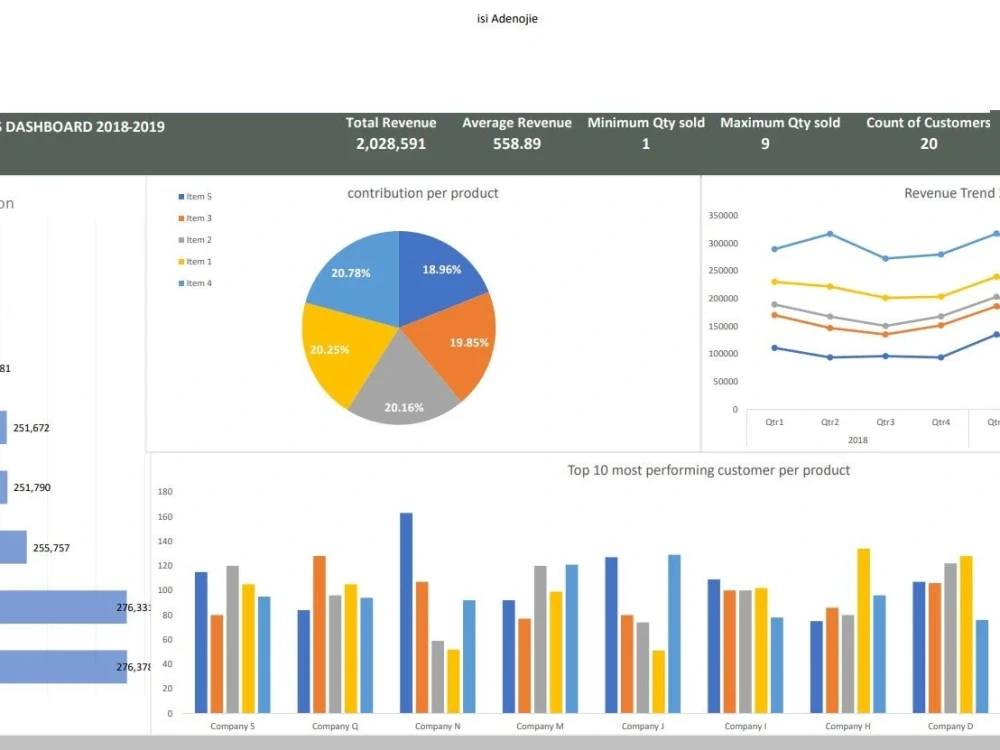Select the Total Revenue header

[x=391, y=122]
